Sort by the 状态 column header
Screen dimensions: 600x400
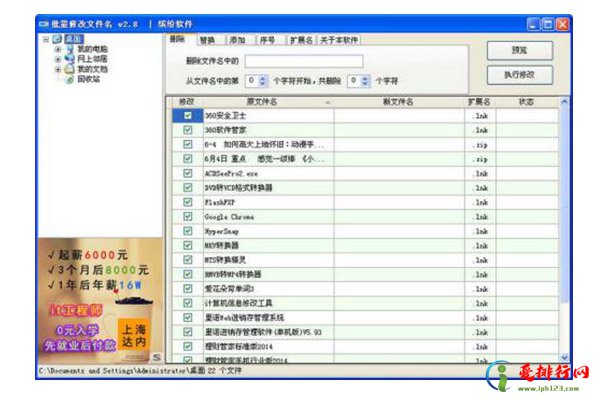pos(527,102)
